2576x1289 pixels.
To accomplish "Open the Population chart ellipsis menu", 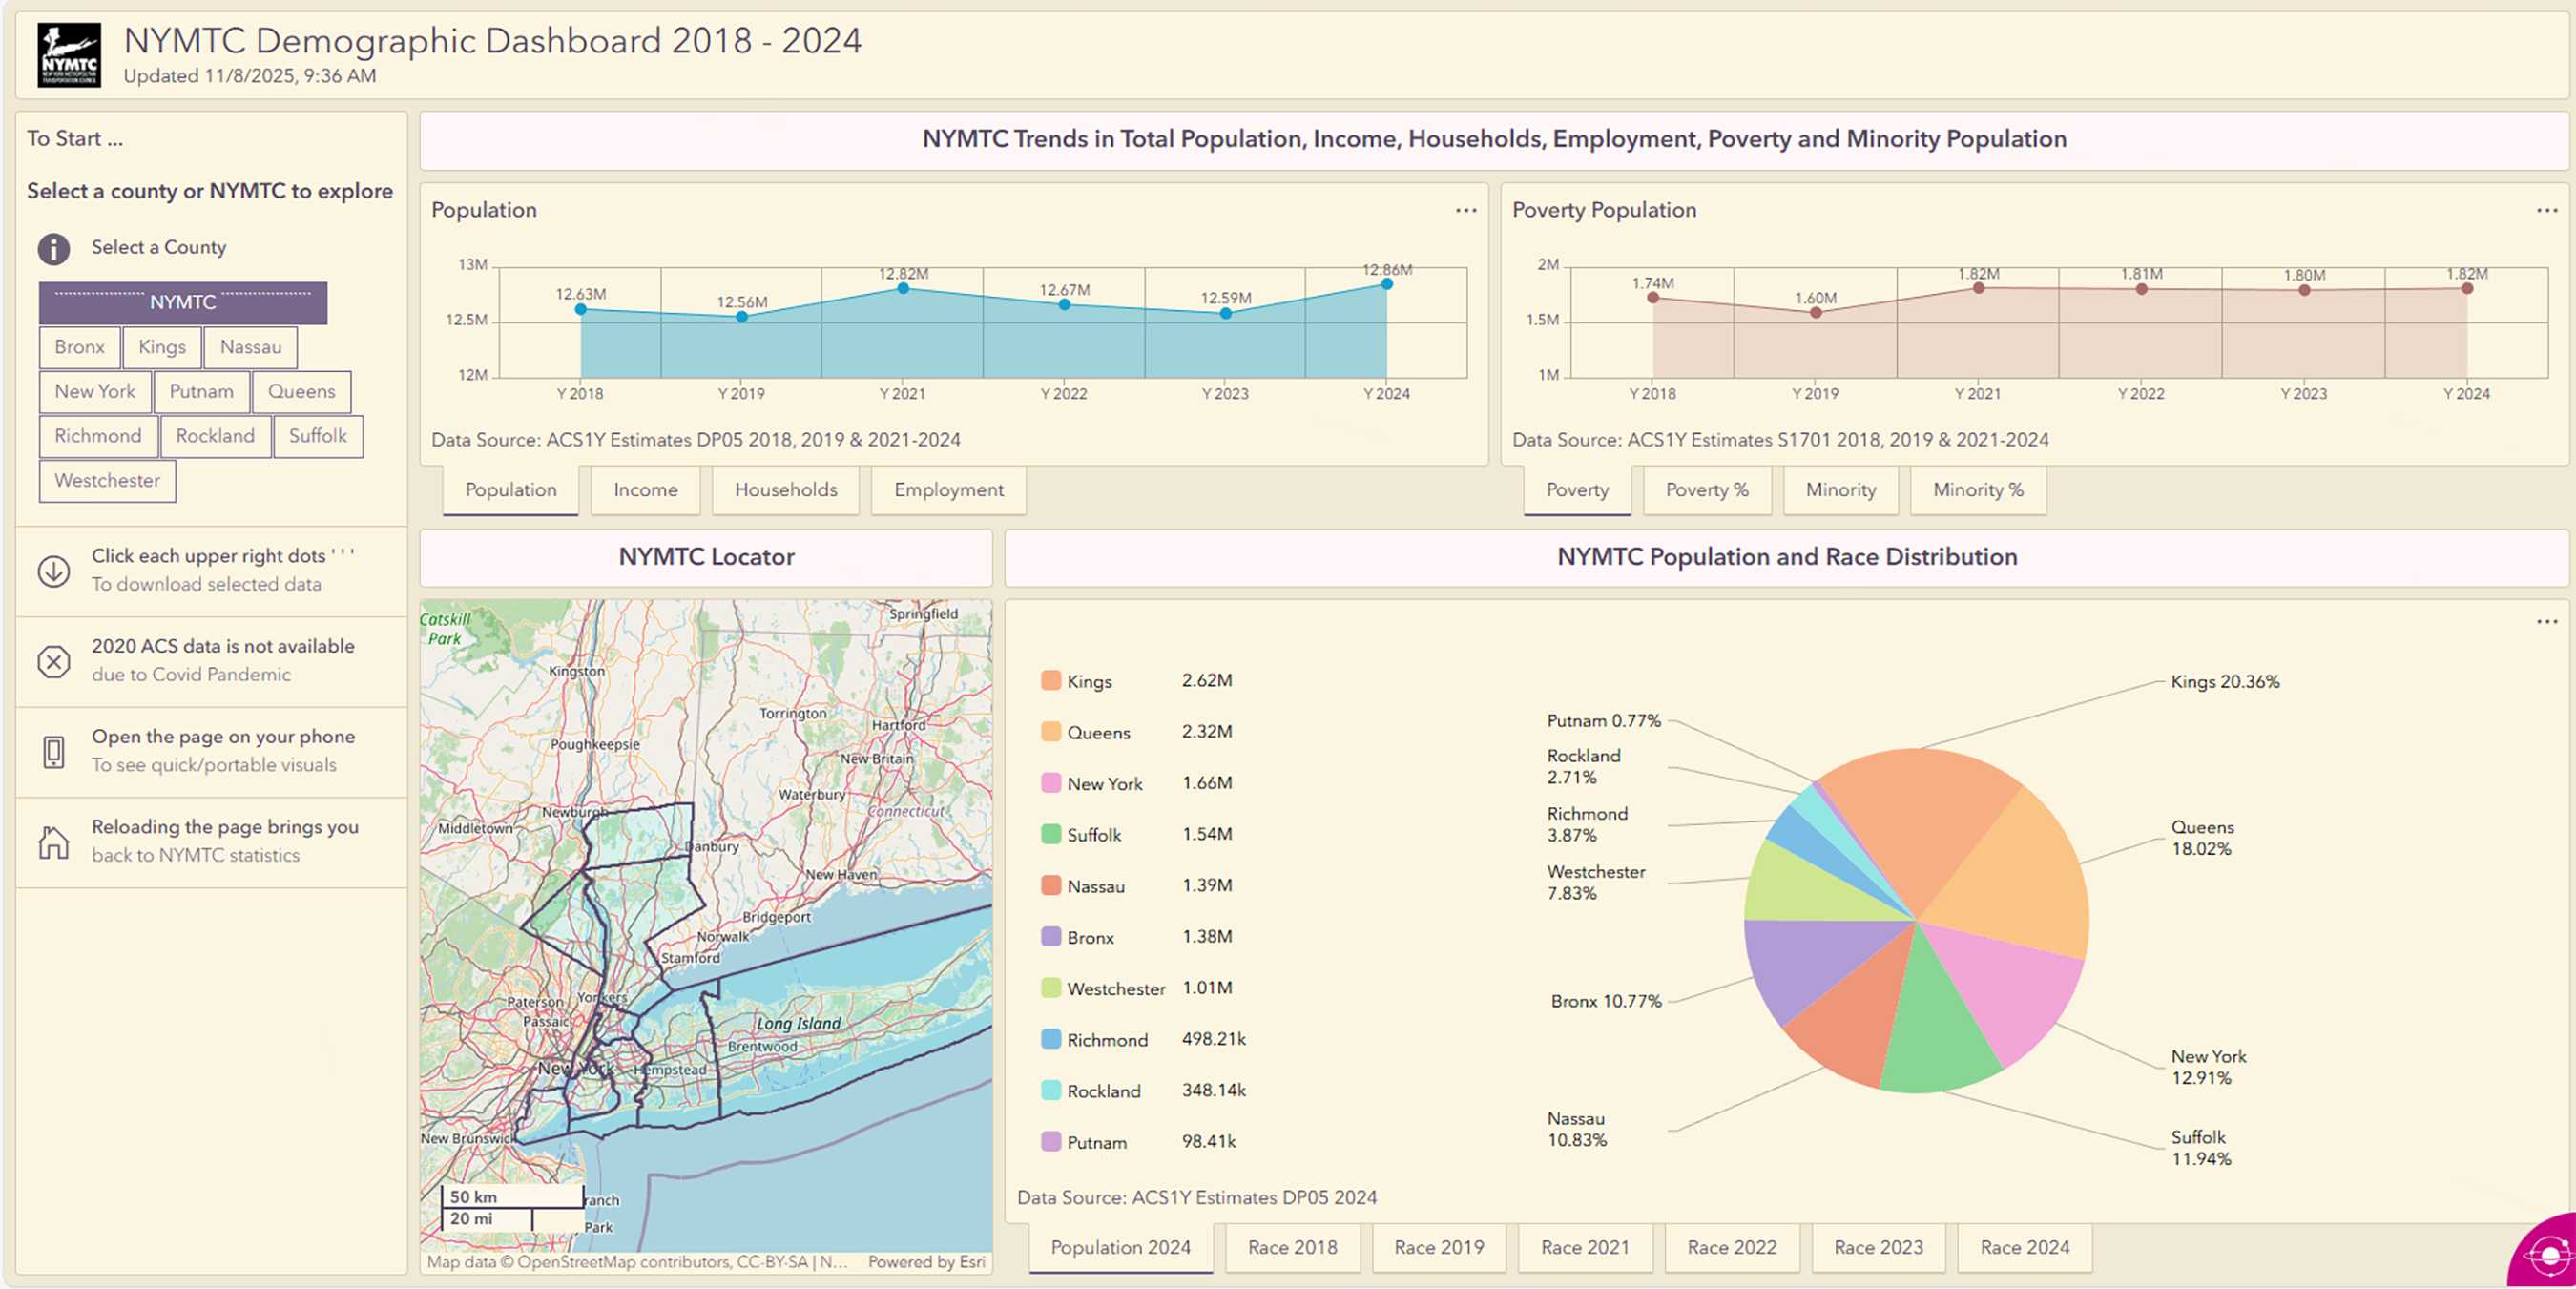I will (1465, 210).
